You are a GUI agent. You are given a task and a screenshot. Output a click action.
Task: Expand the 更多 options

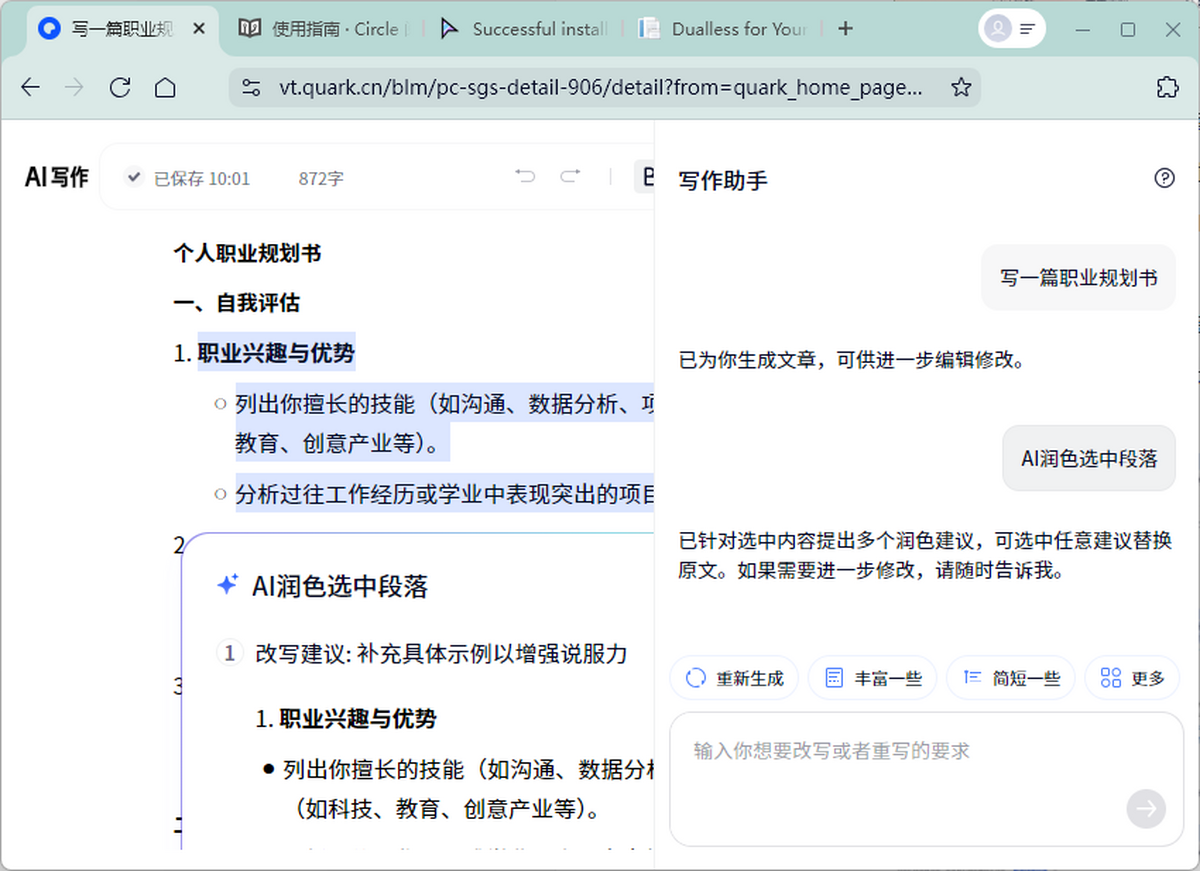click(x=1132, y=678)
